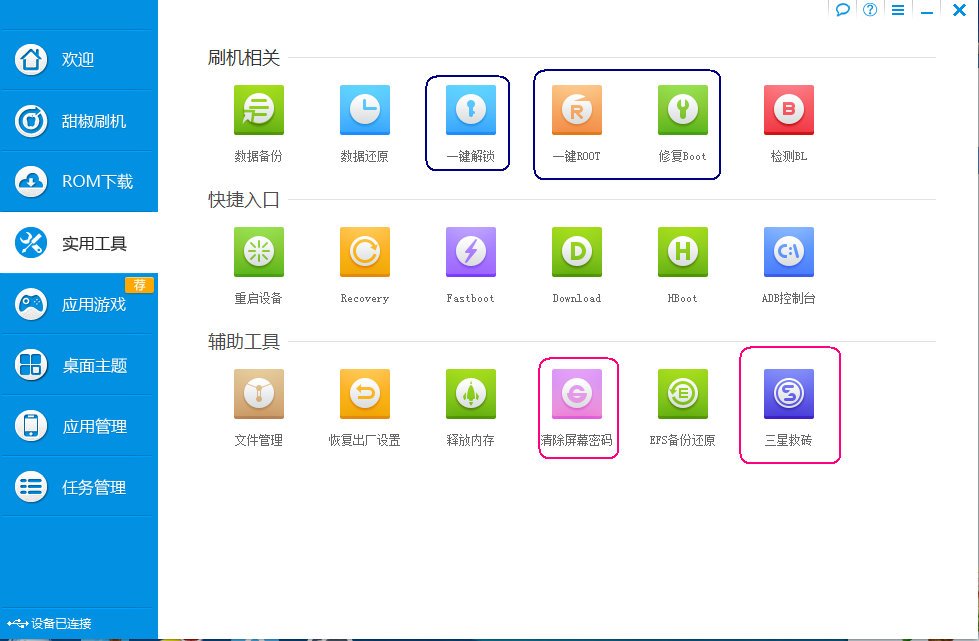This screenshot has width=979, height=641.
Task: Click the 恢复出厂设置 factory reset icon
Action: [365, 394]
